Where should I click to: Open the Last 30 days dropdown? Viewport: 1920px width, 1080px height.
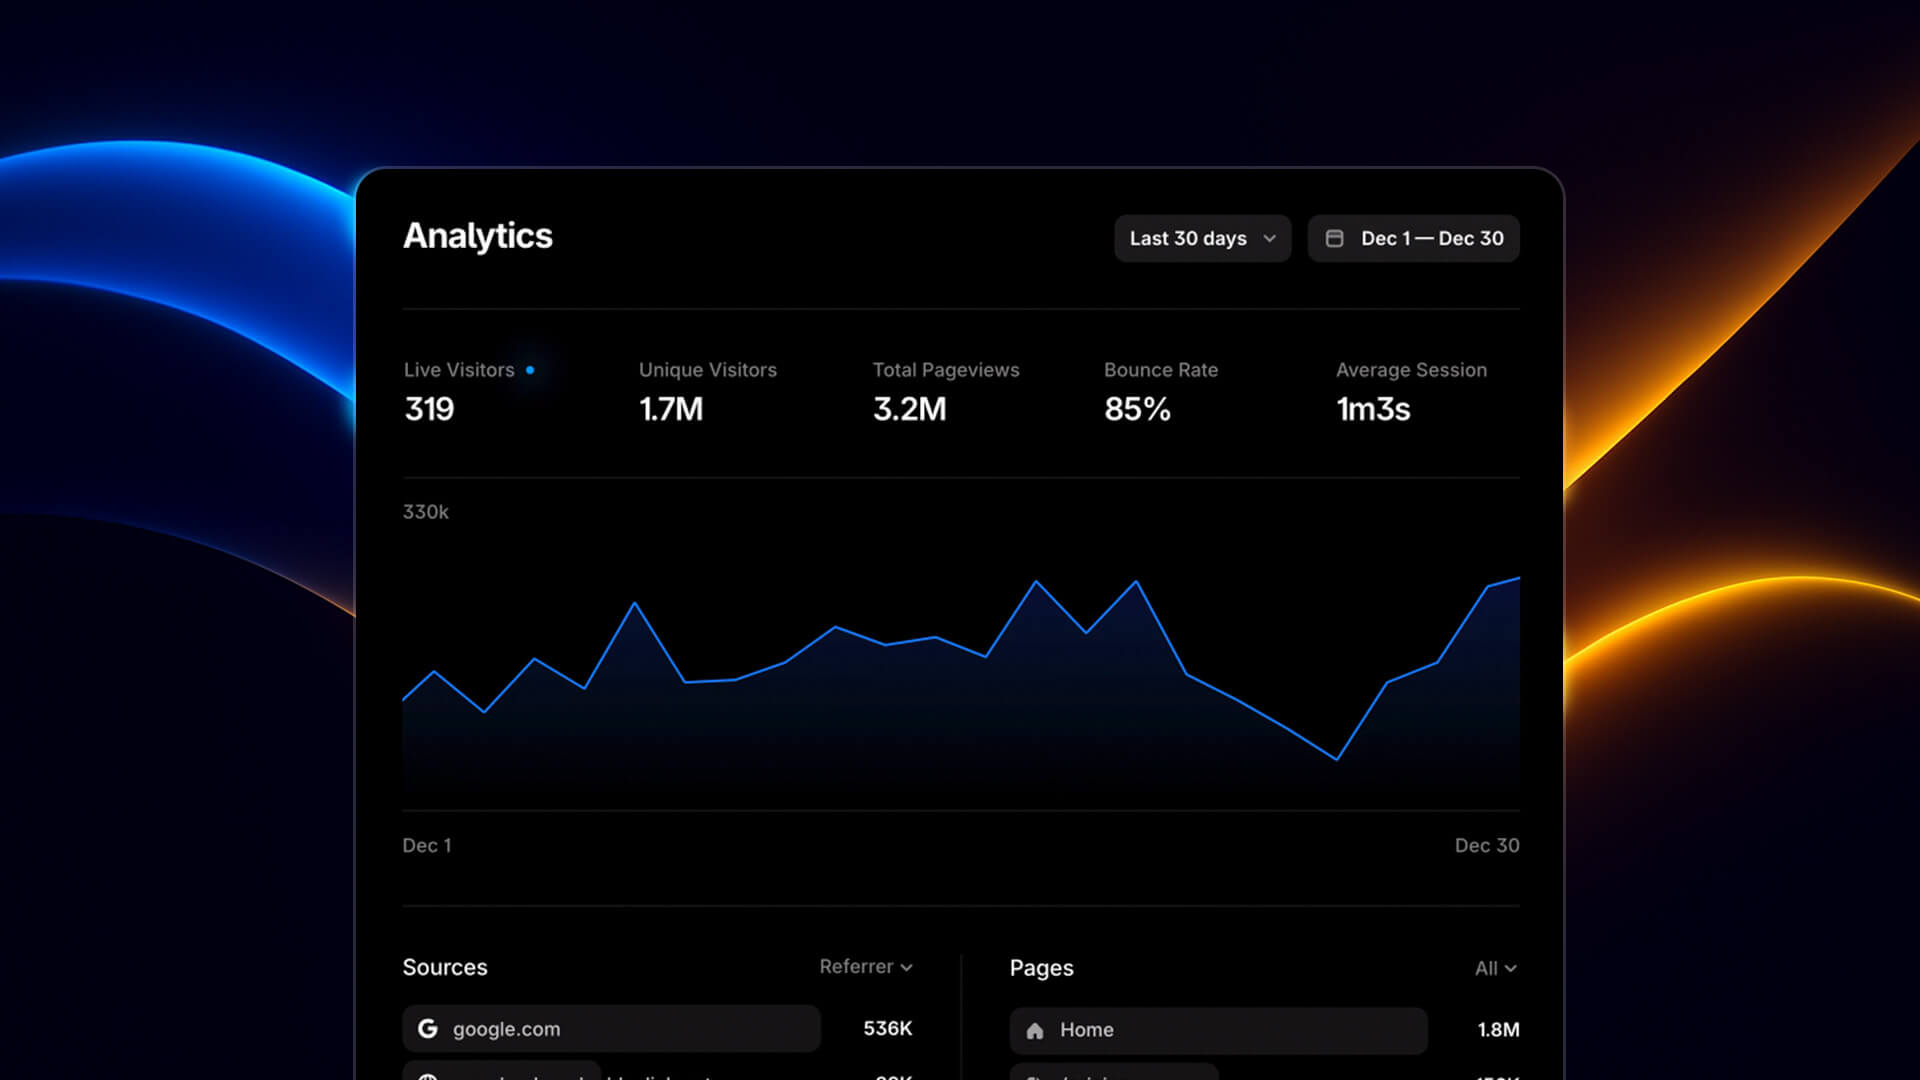pyautogui.click(x=1202, y=238)
